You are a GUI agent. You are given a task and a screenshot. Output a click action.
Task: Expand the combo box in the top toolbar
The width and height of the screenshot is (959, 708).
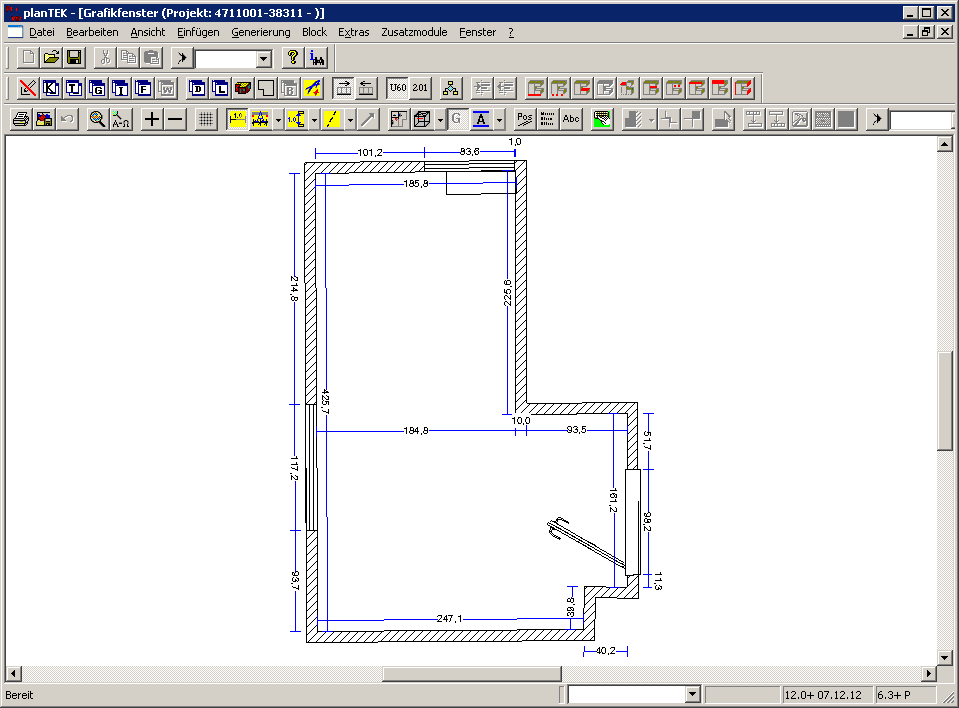[264, 59]
